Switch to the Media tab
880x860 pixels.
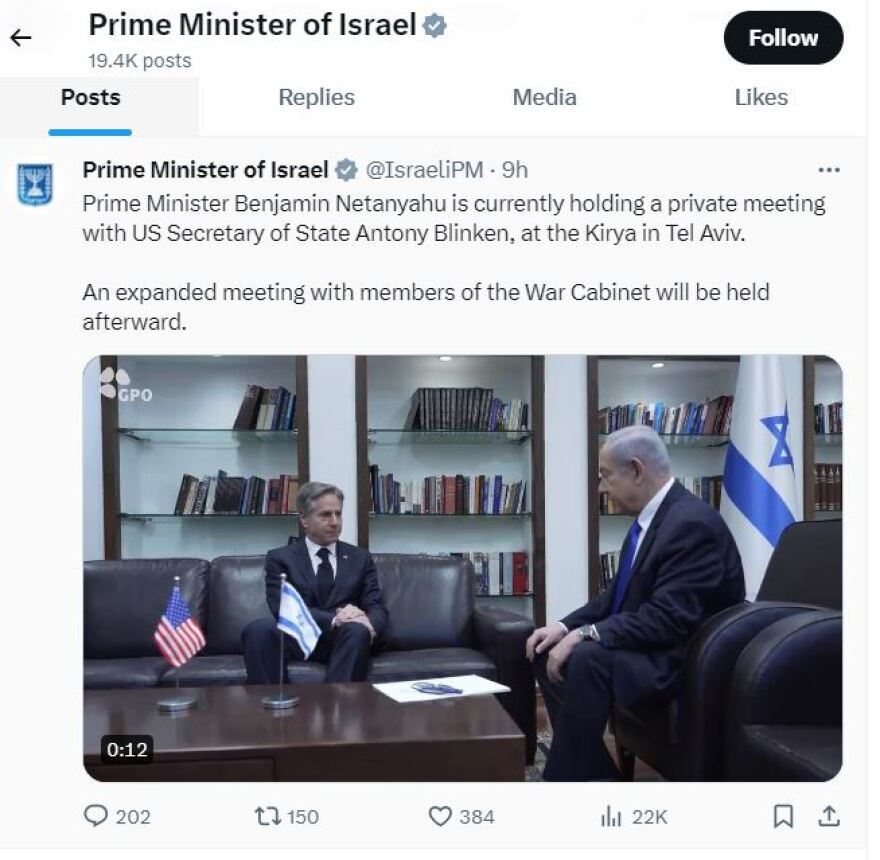coord(544,98)
